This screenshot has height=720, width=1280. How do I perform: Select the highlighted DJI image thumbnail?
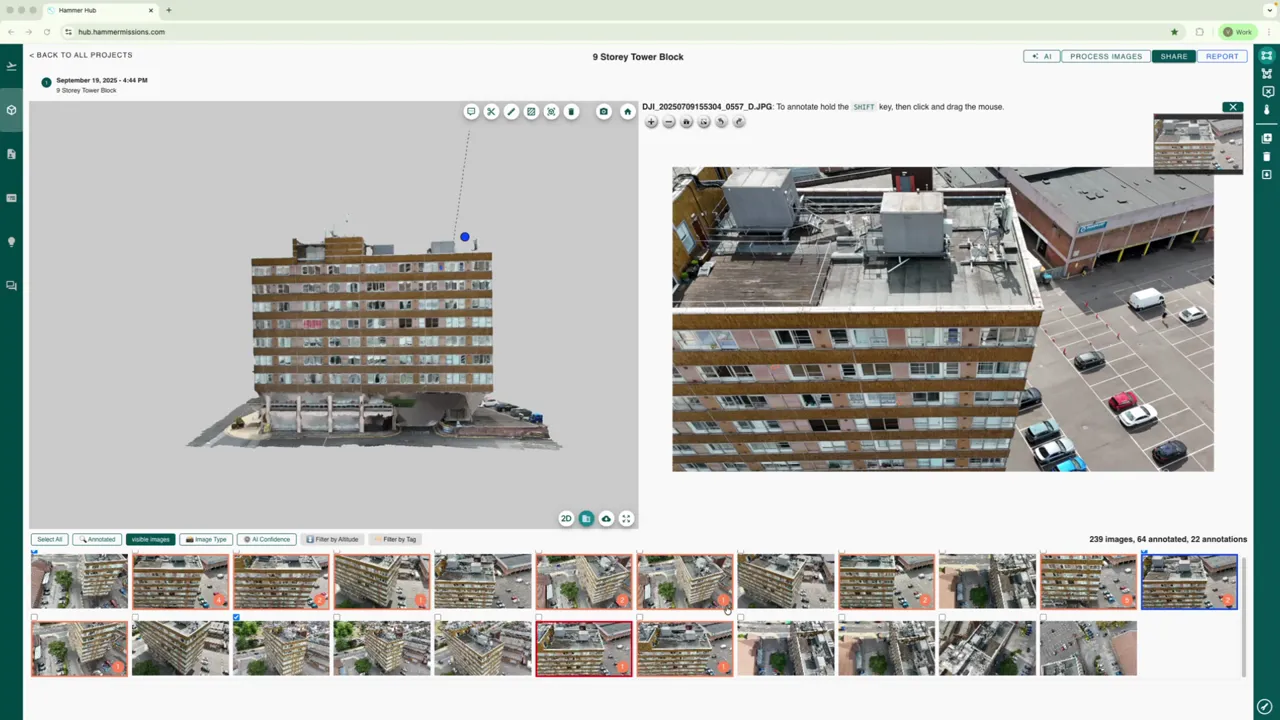[1188, 580]
